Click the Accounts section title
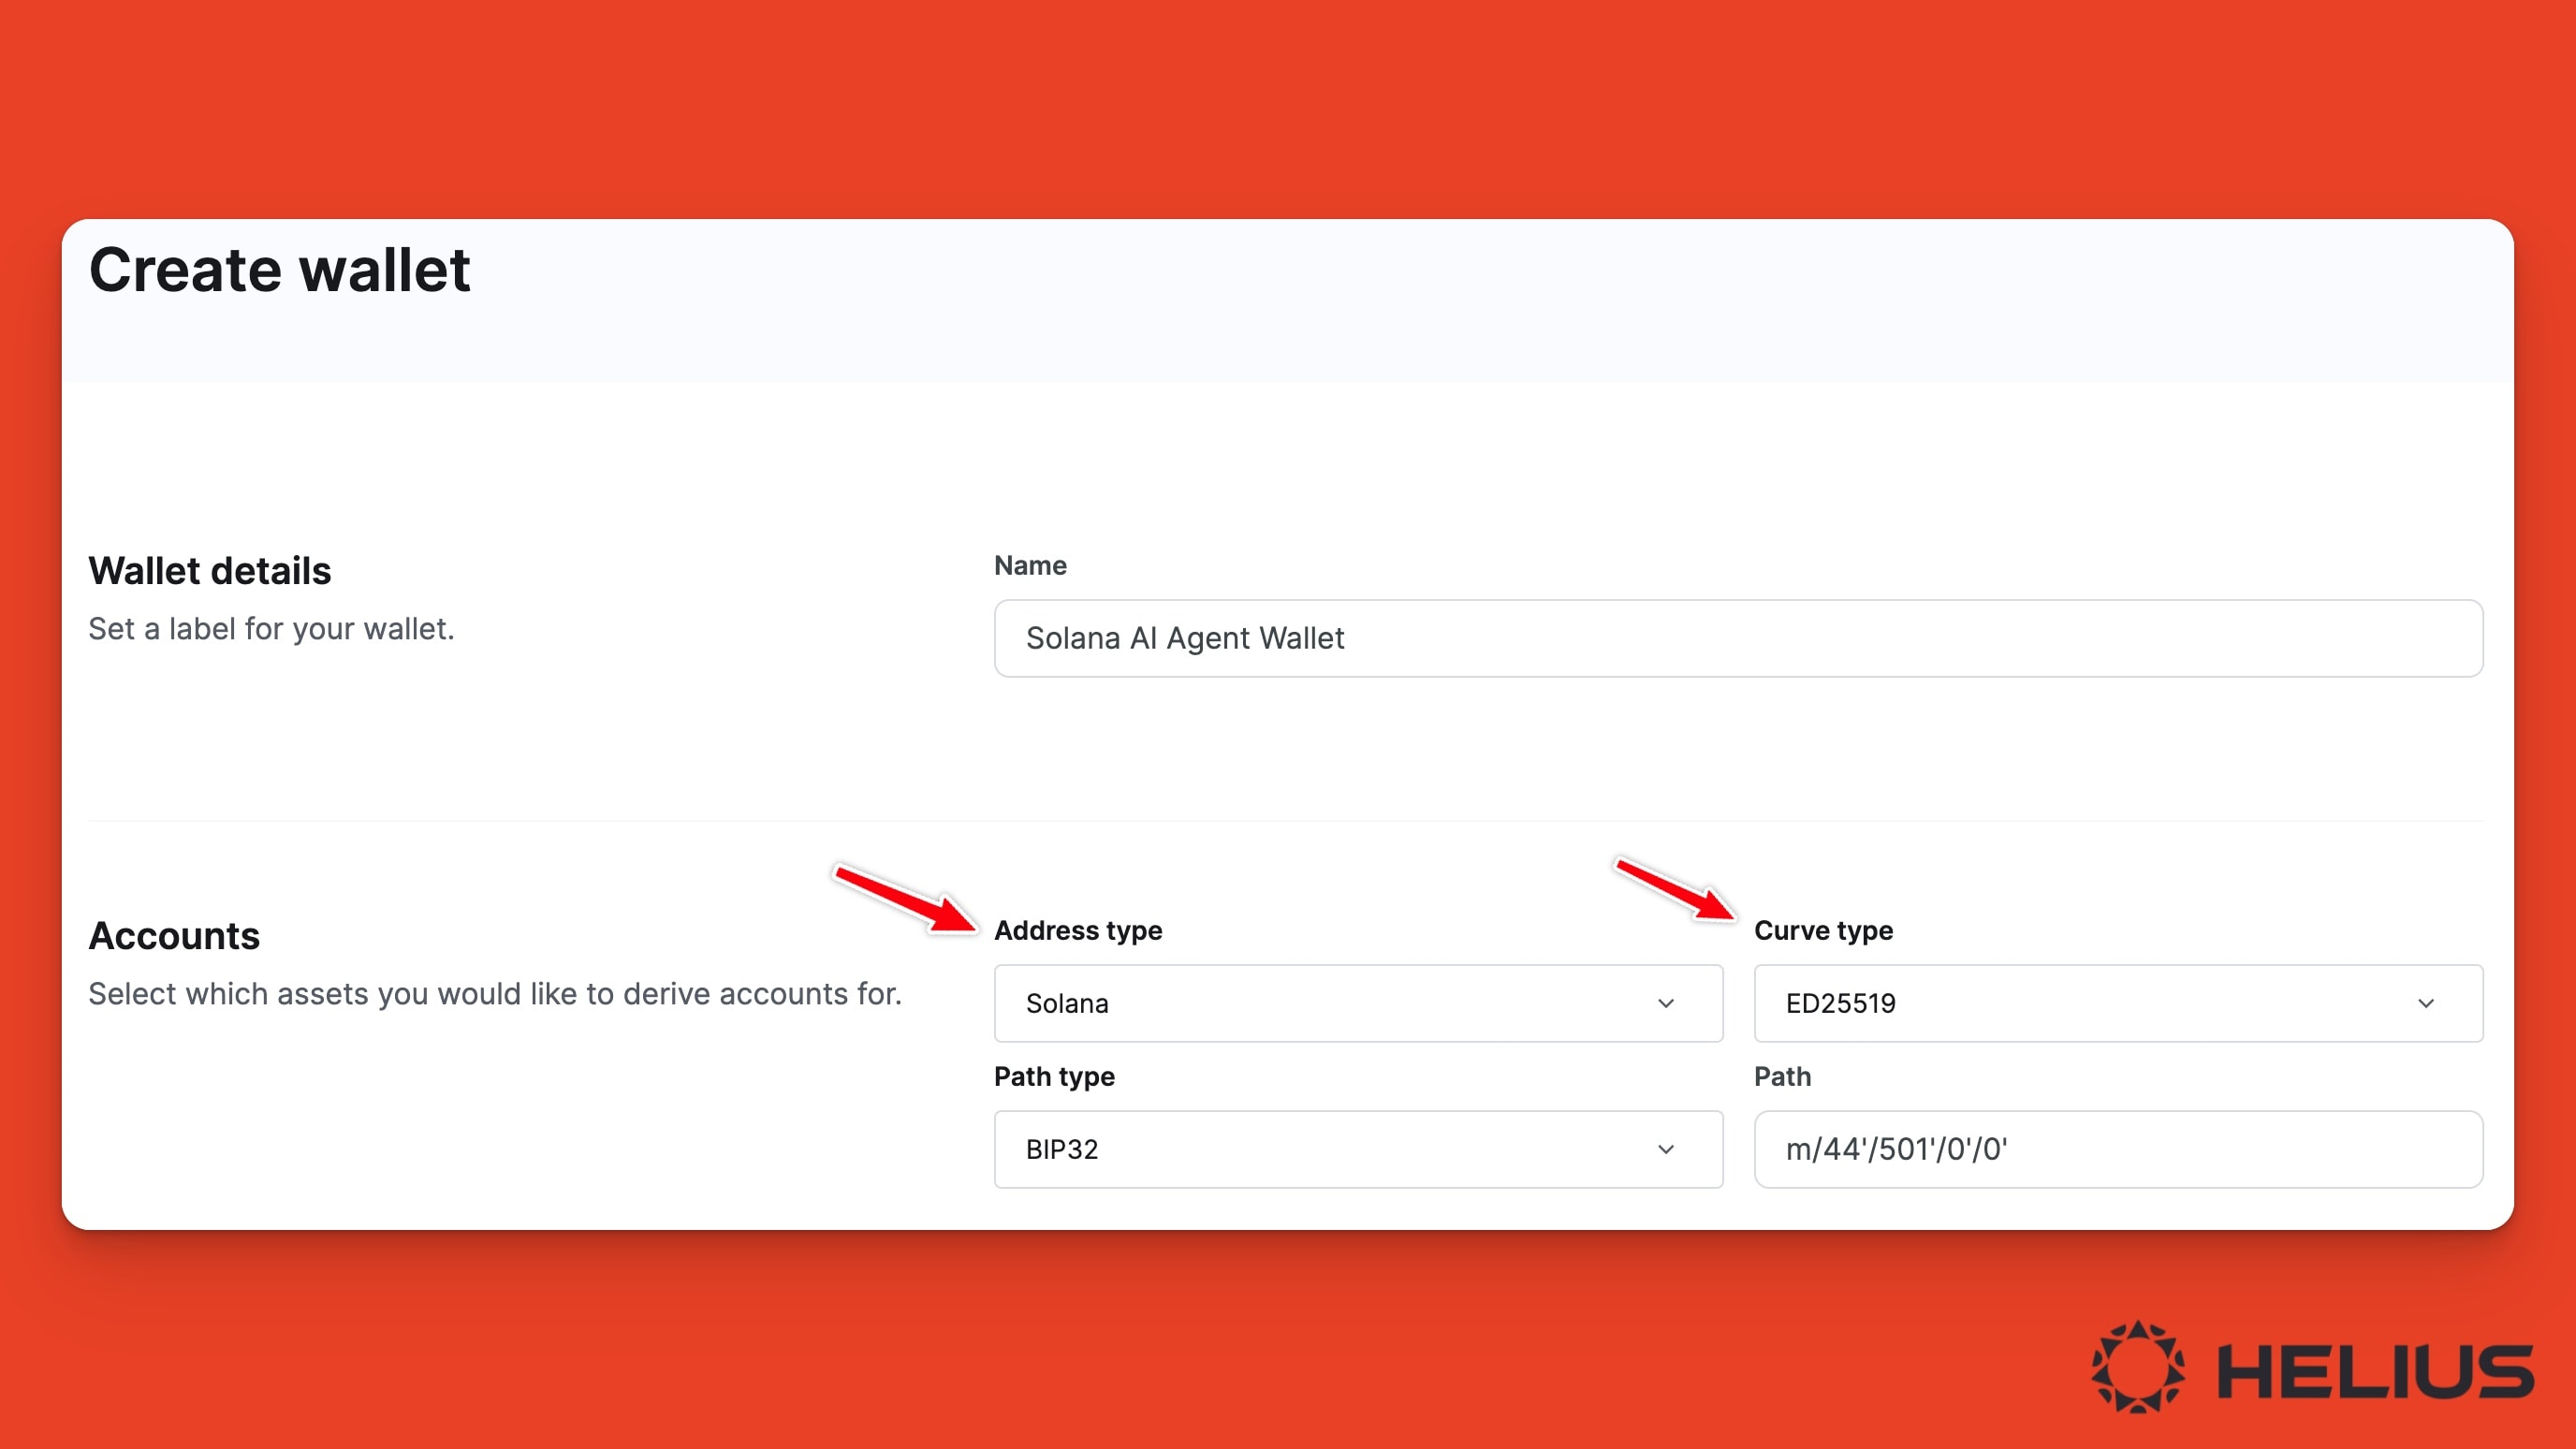This screenshot has width=2576, height=1449. (174, 936)
